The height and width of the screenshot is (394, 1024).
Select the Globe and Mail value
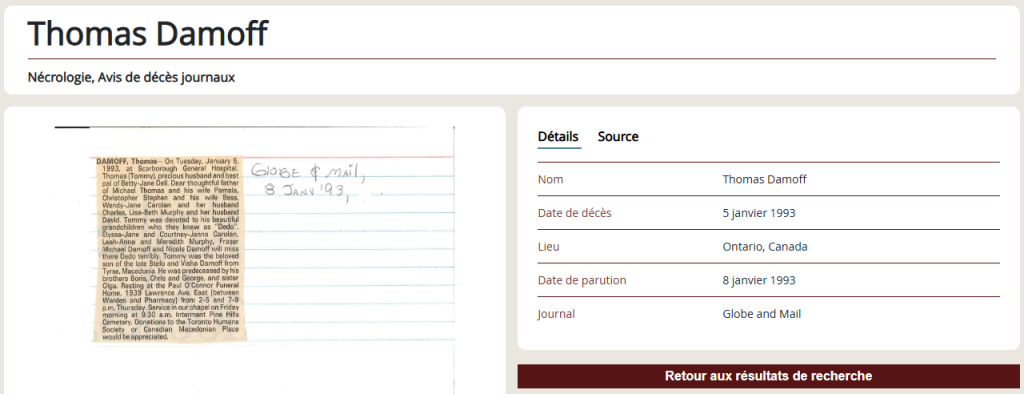click(761, 314)
